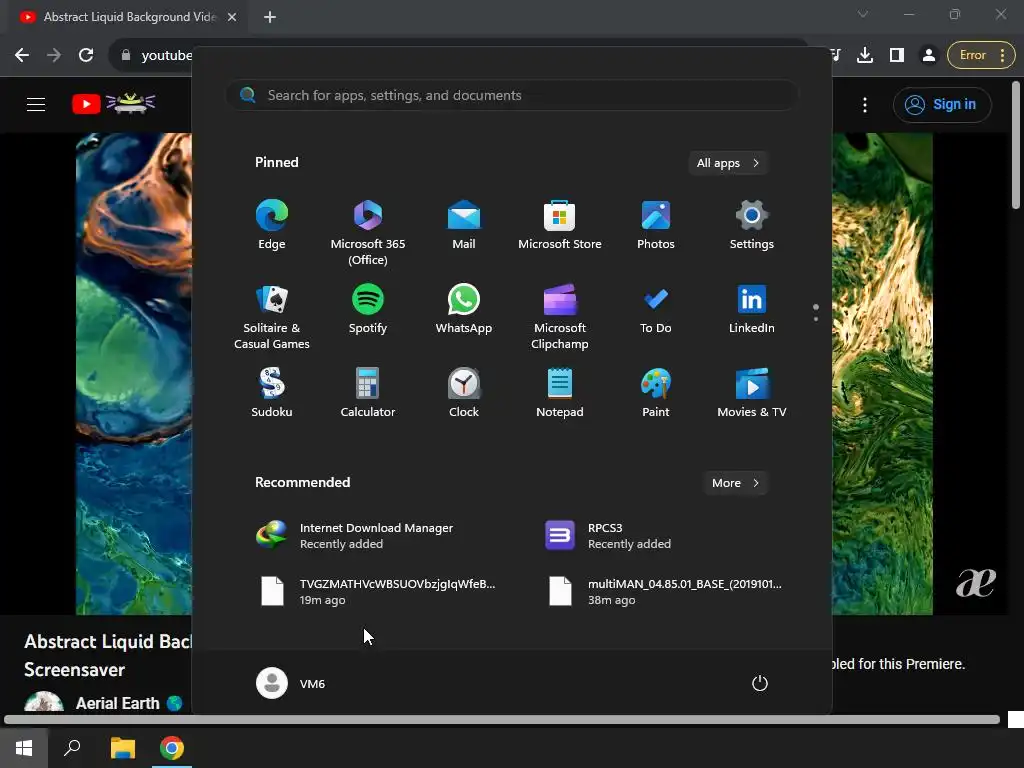Open Chrome profile icon
This screenshot has height=768, width=1024.
point(929,55)
